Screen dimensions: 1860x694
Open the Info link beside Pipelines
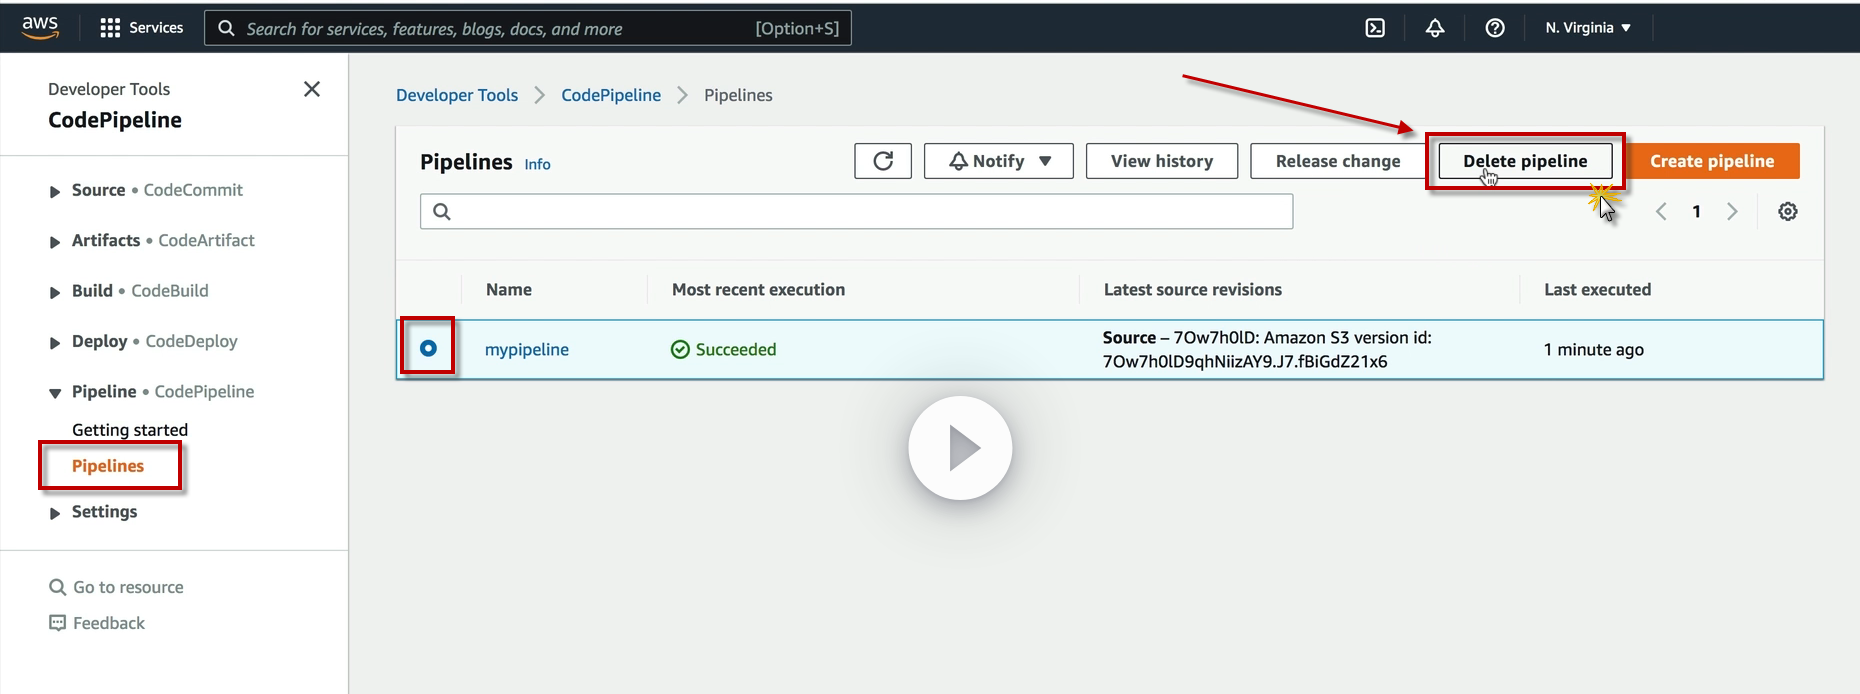click(537, 164)
